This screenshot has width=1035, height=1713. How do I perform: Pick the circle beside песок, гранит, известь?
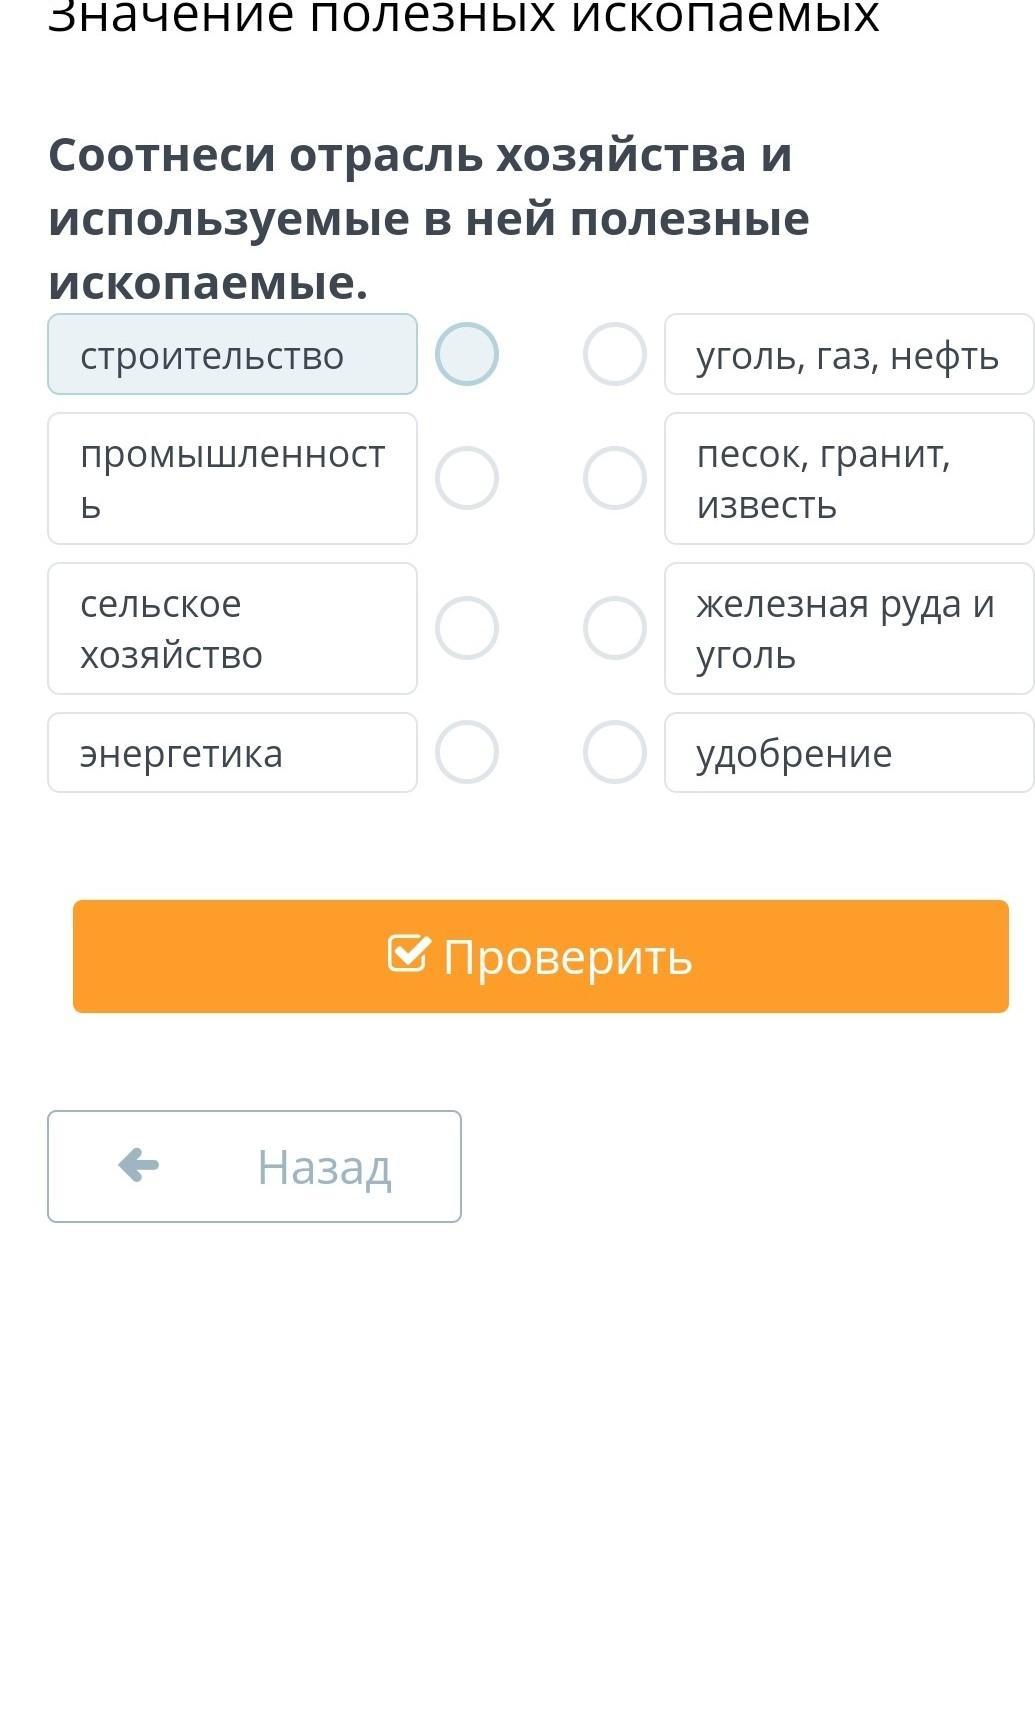point(615,478)
